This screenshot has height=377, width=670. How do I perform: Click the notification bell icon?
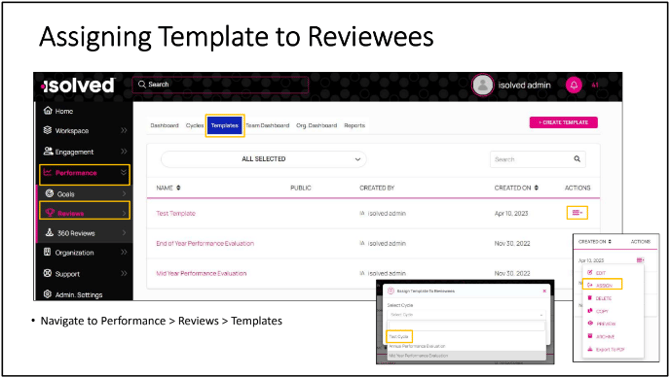coord(574,85)
